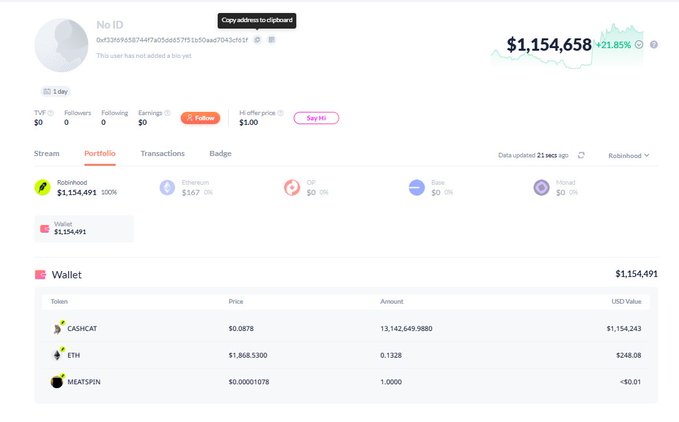Copy wallet address to clipboard icon
This screenshot has width=679, height=422.
(257, 40)
